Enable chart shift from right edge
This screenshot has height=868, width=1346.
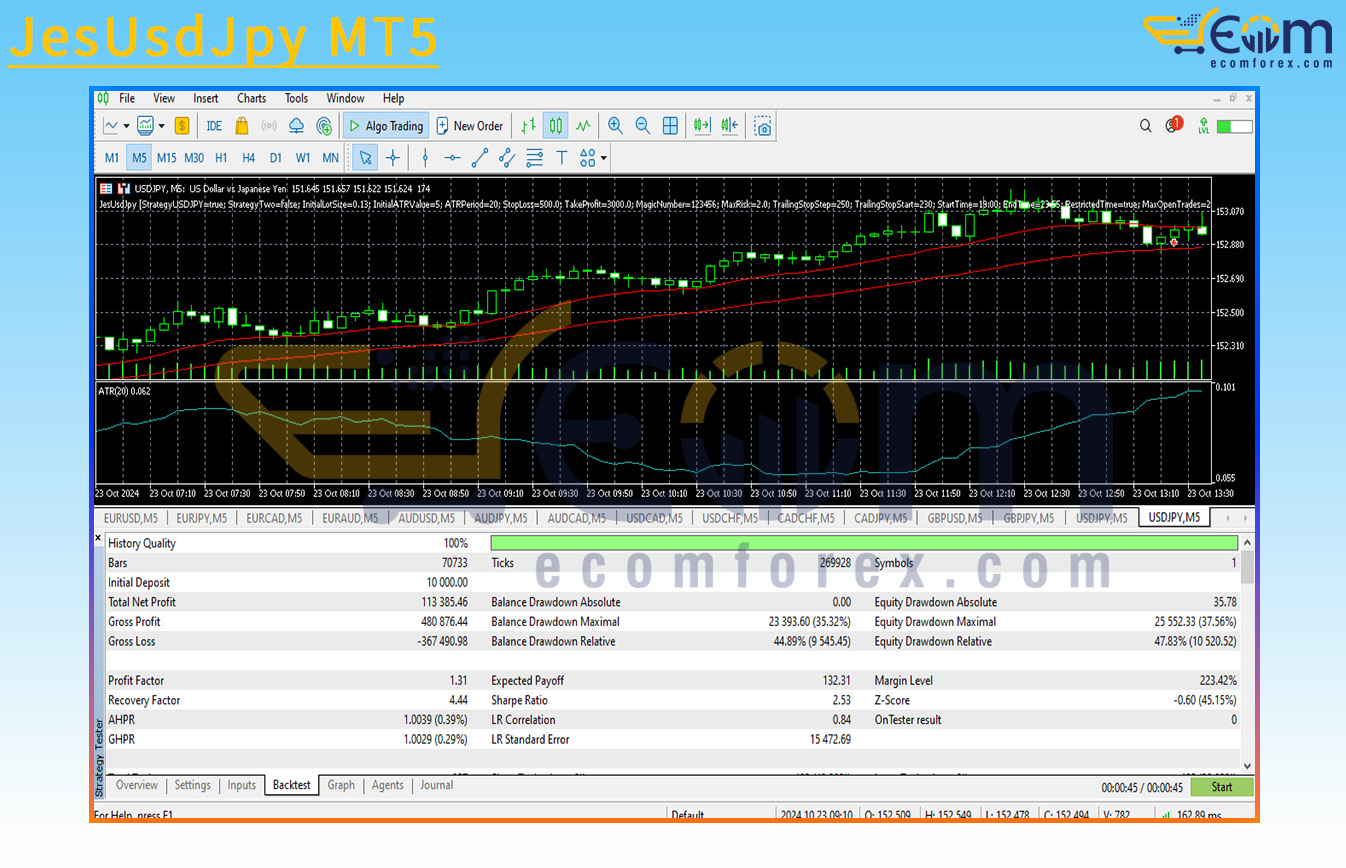730,126
